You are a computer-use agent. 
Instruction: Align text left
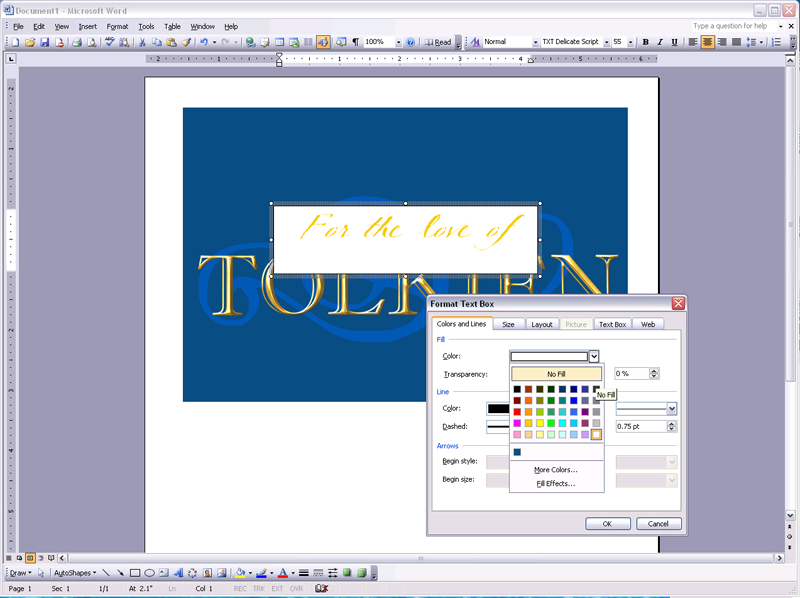tap(693, 42)
